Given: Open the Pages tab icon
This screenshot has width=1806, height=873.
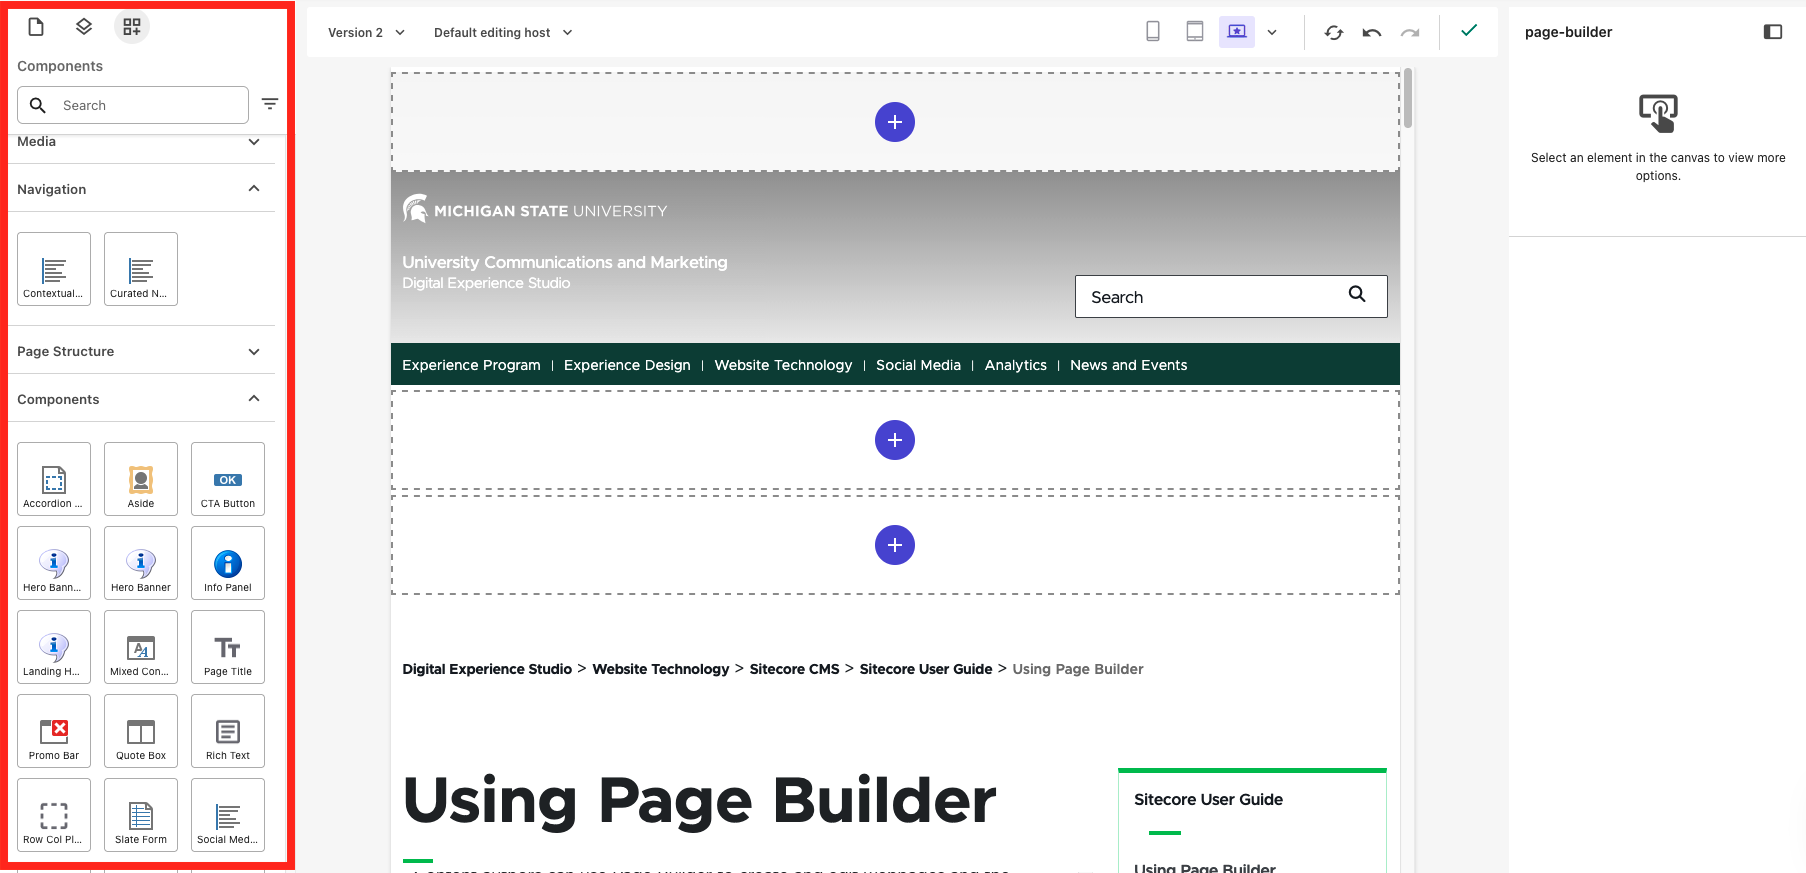Looking at the screenshot, I should tap(36, 27).
